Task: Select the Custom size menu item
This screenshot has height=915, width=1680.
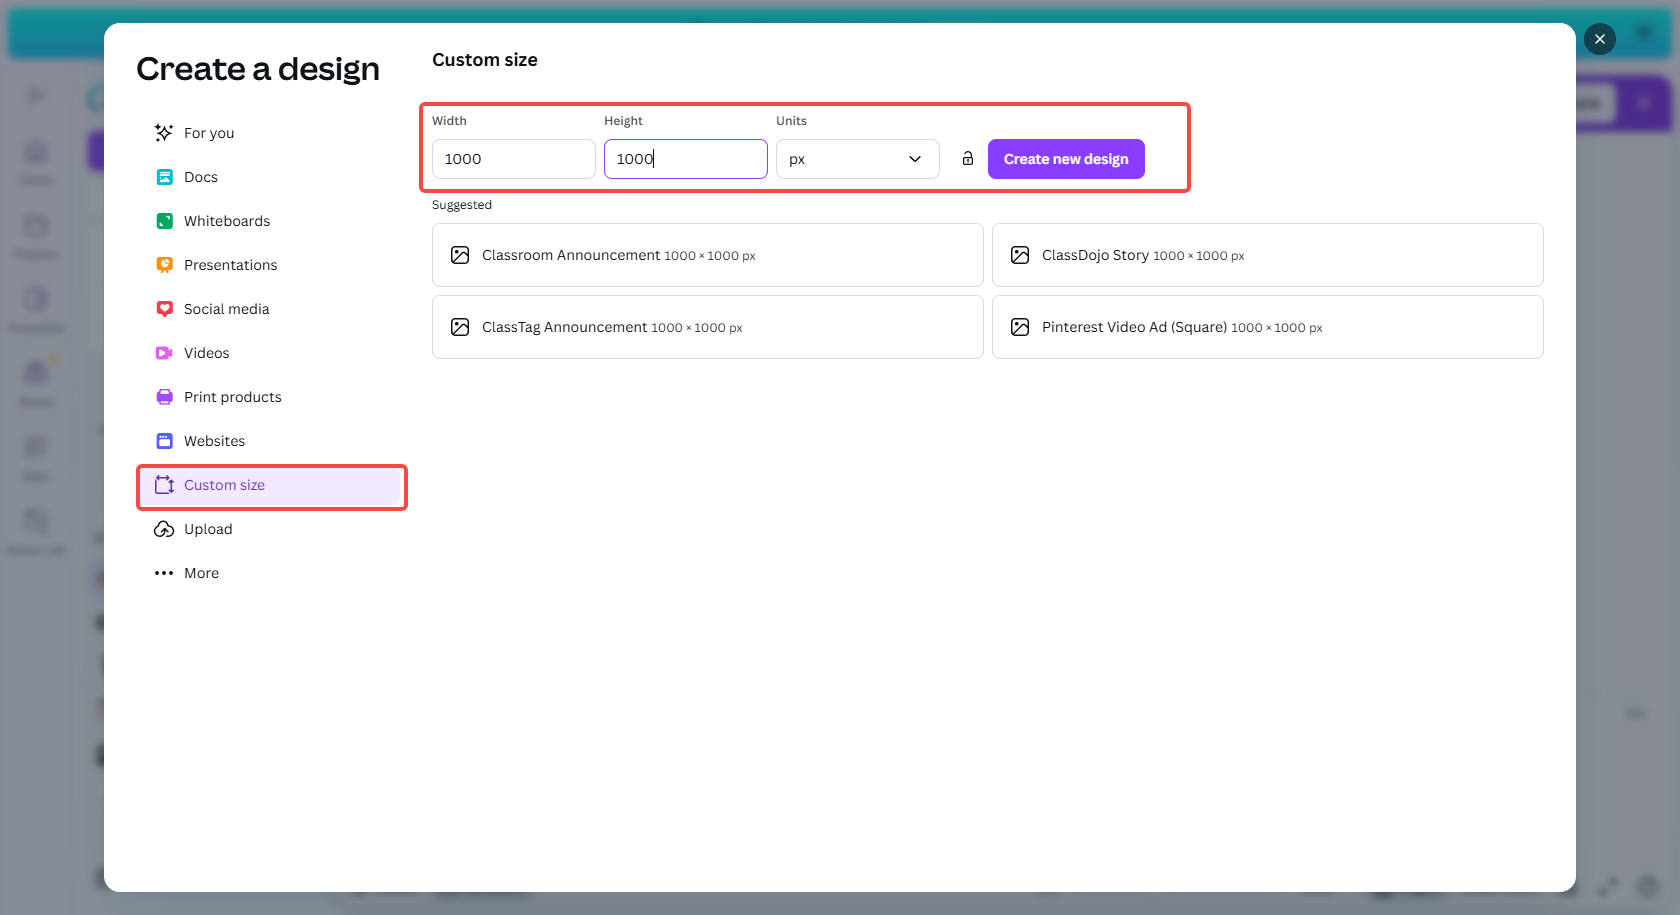Action: tap(224, 485)
